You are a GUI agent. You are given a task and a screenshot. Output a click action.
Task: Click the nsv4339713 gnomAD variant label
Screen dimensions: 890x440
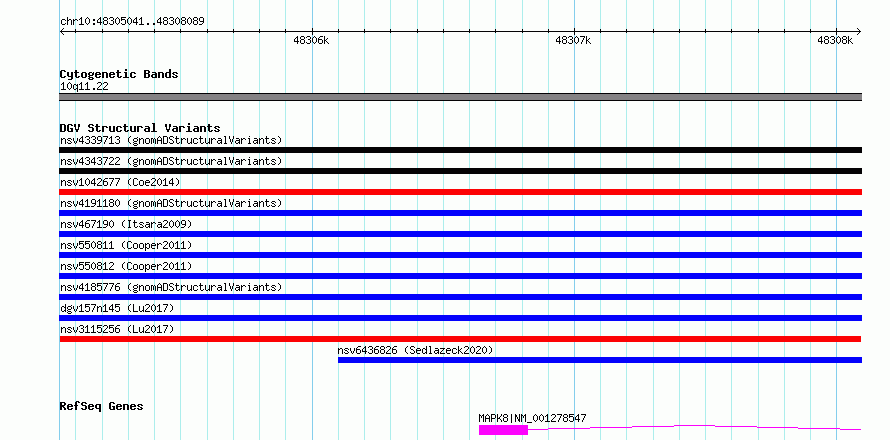[x=171, y=140]
